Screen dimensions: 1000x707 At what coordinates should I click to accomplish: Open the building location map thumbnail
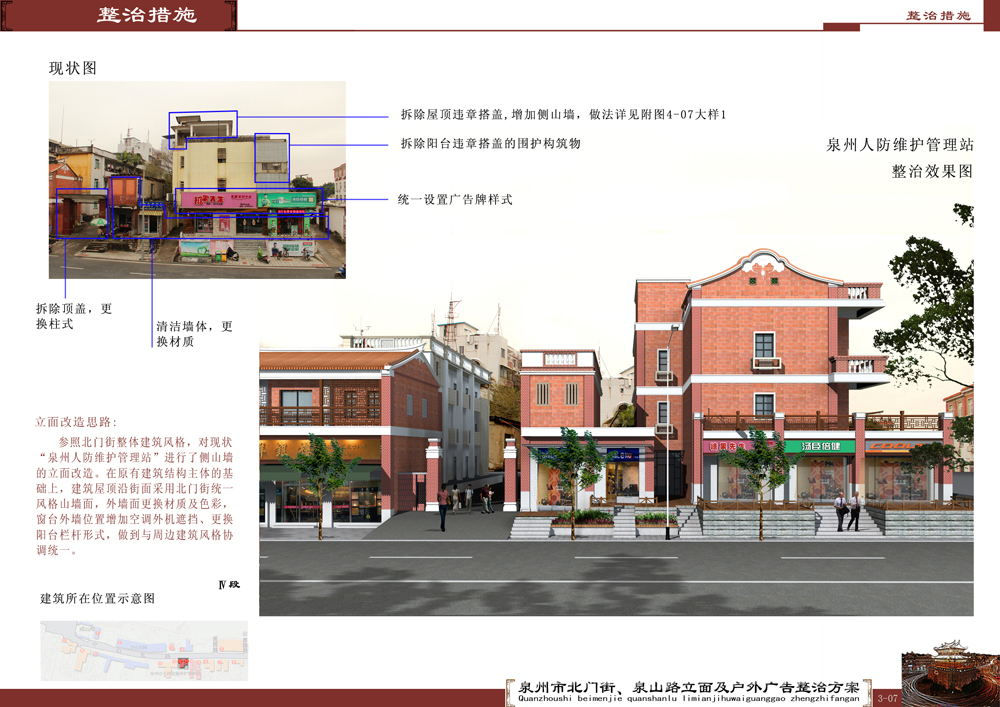pyautogui.click(x=143, y=650)
